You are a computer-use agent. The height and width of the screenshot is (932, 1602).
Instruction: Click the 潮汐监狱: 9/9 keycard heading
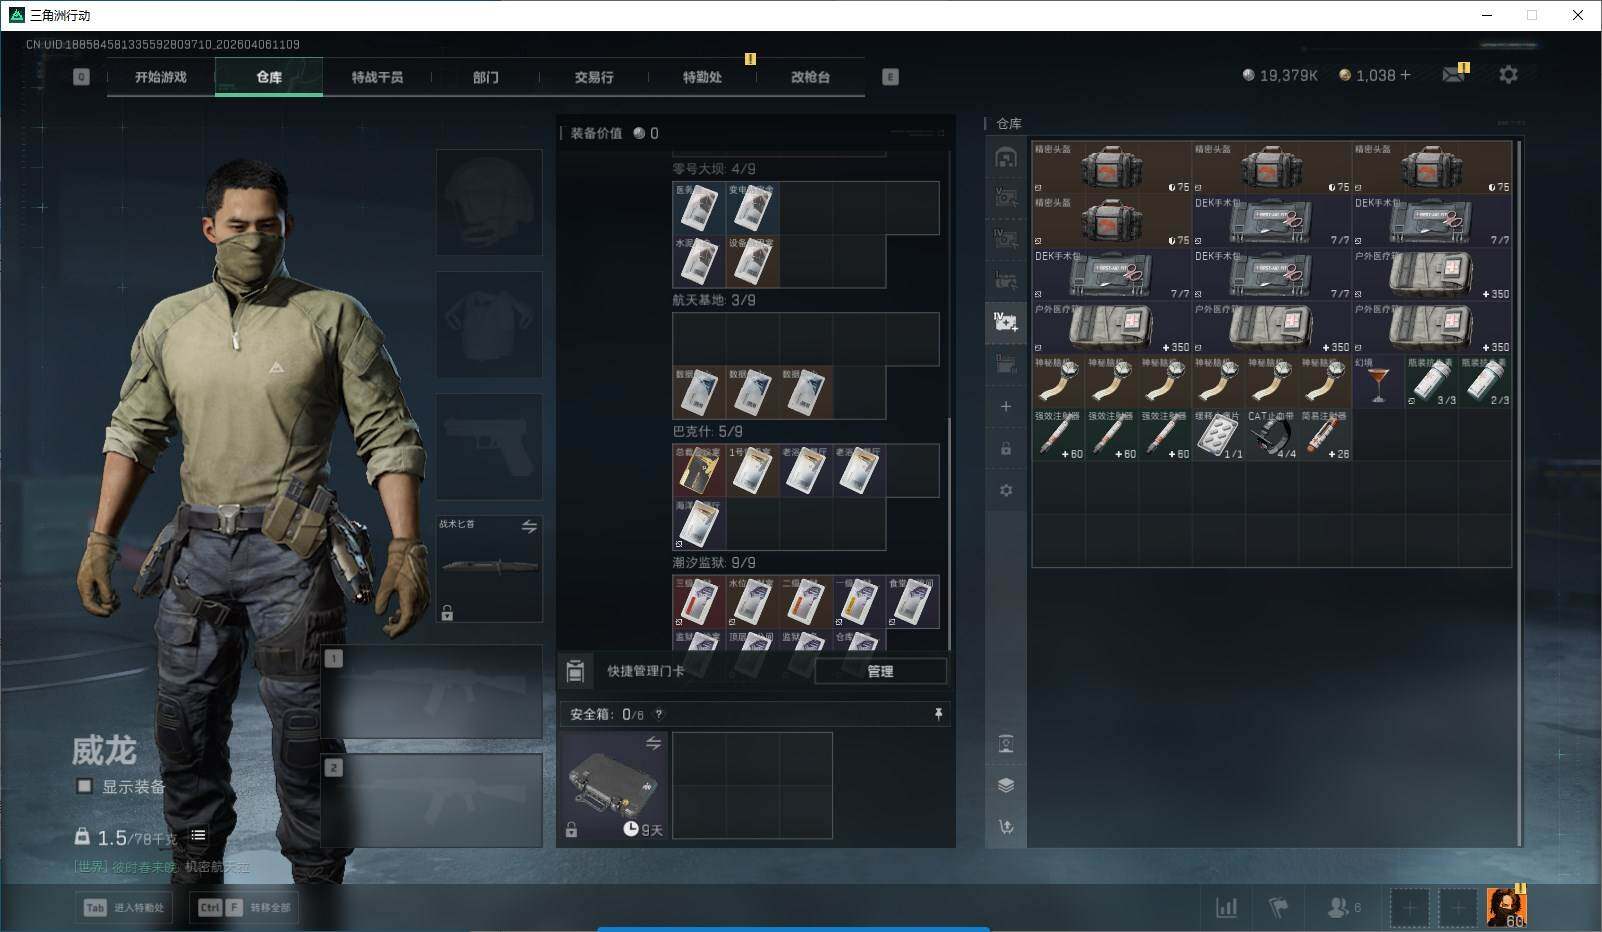714,563
